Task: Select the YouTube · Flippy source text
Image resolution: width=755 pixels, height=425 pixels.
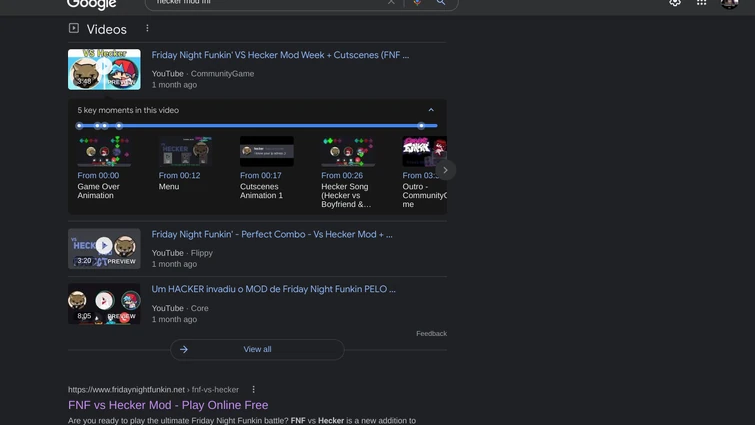Action: click(x=182, y=253)
